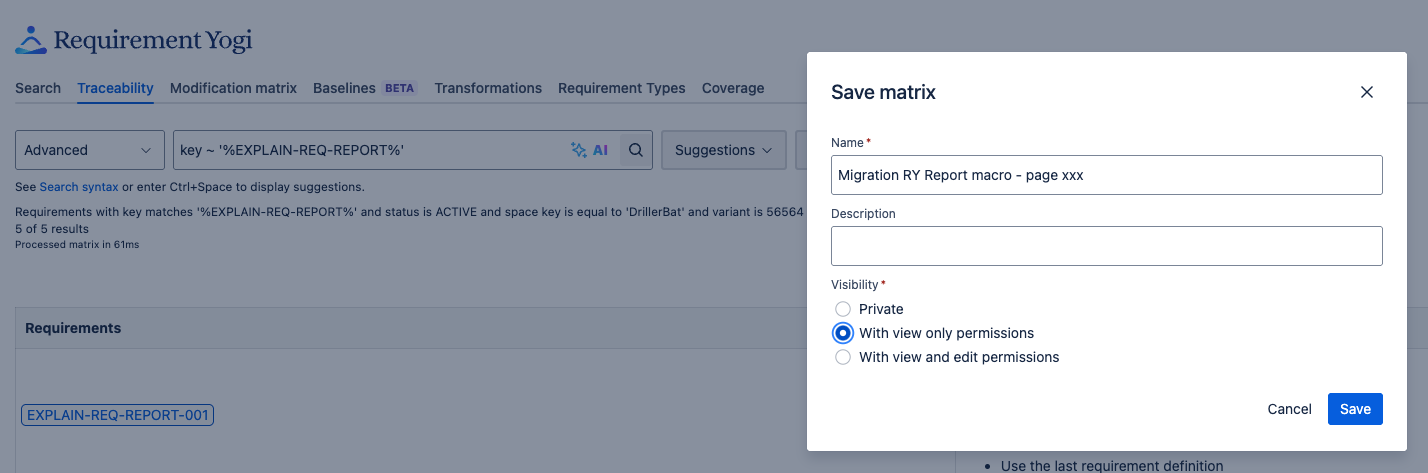Open the Transformations tab
Screen dimensions: 1428x473
pyautogui.click(x=488, y=88)
